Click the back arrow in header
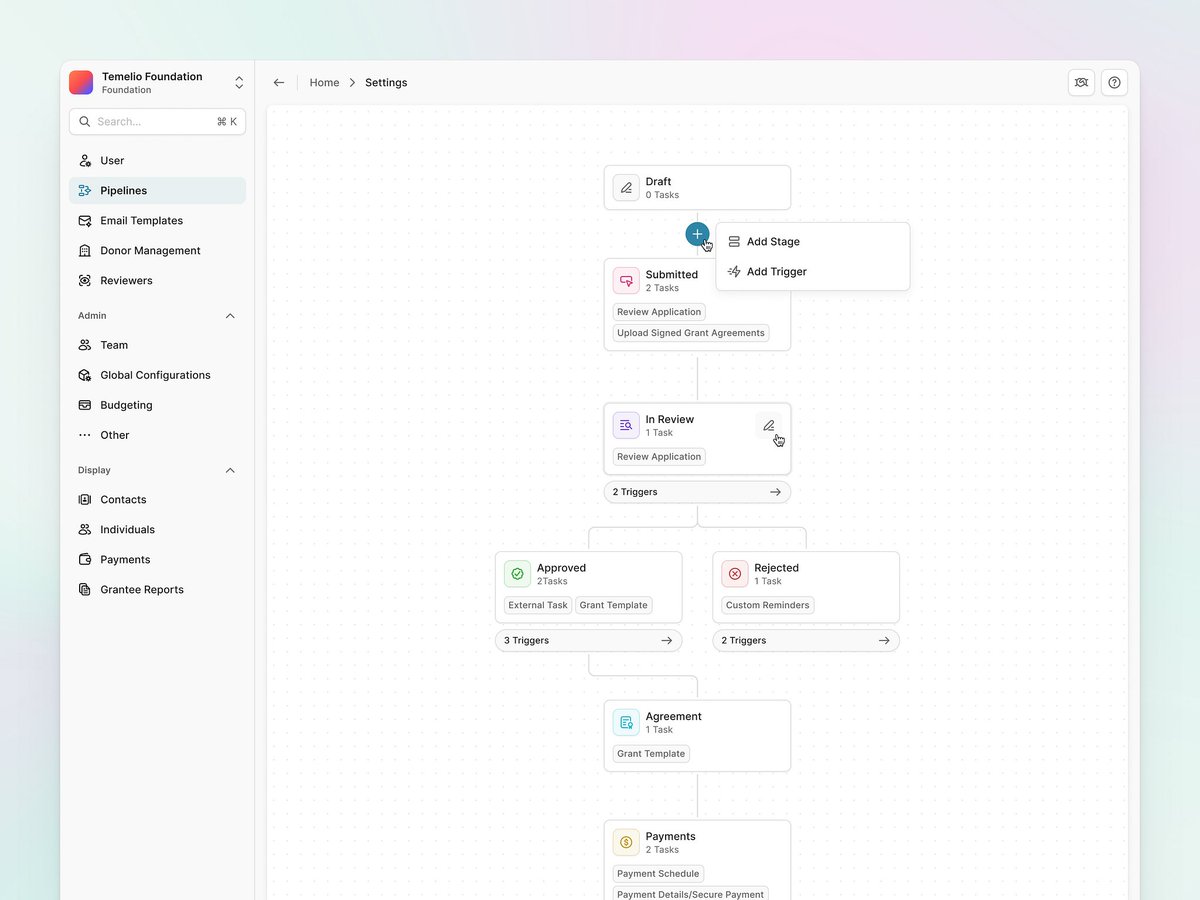This screenshot has height=900, width=1200. [279, 83]
